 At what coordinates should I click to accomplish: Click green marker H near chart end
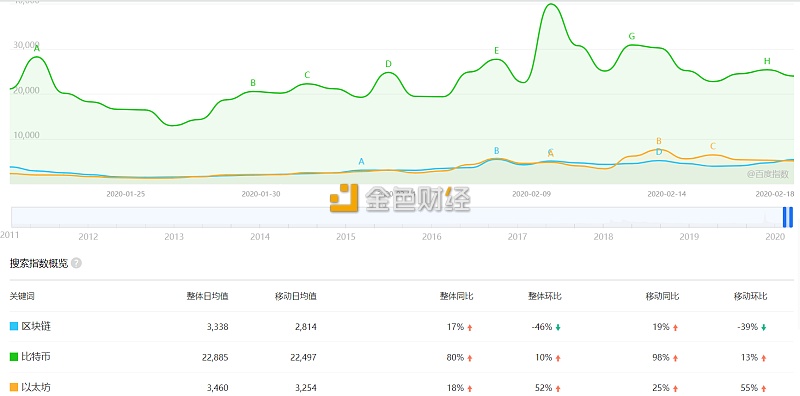[x=767, y=61]
